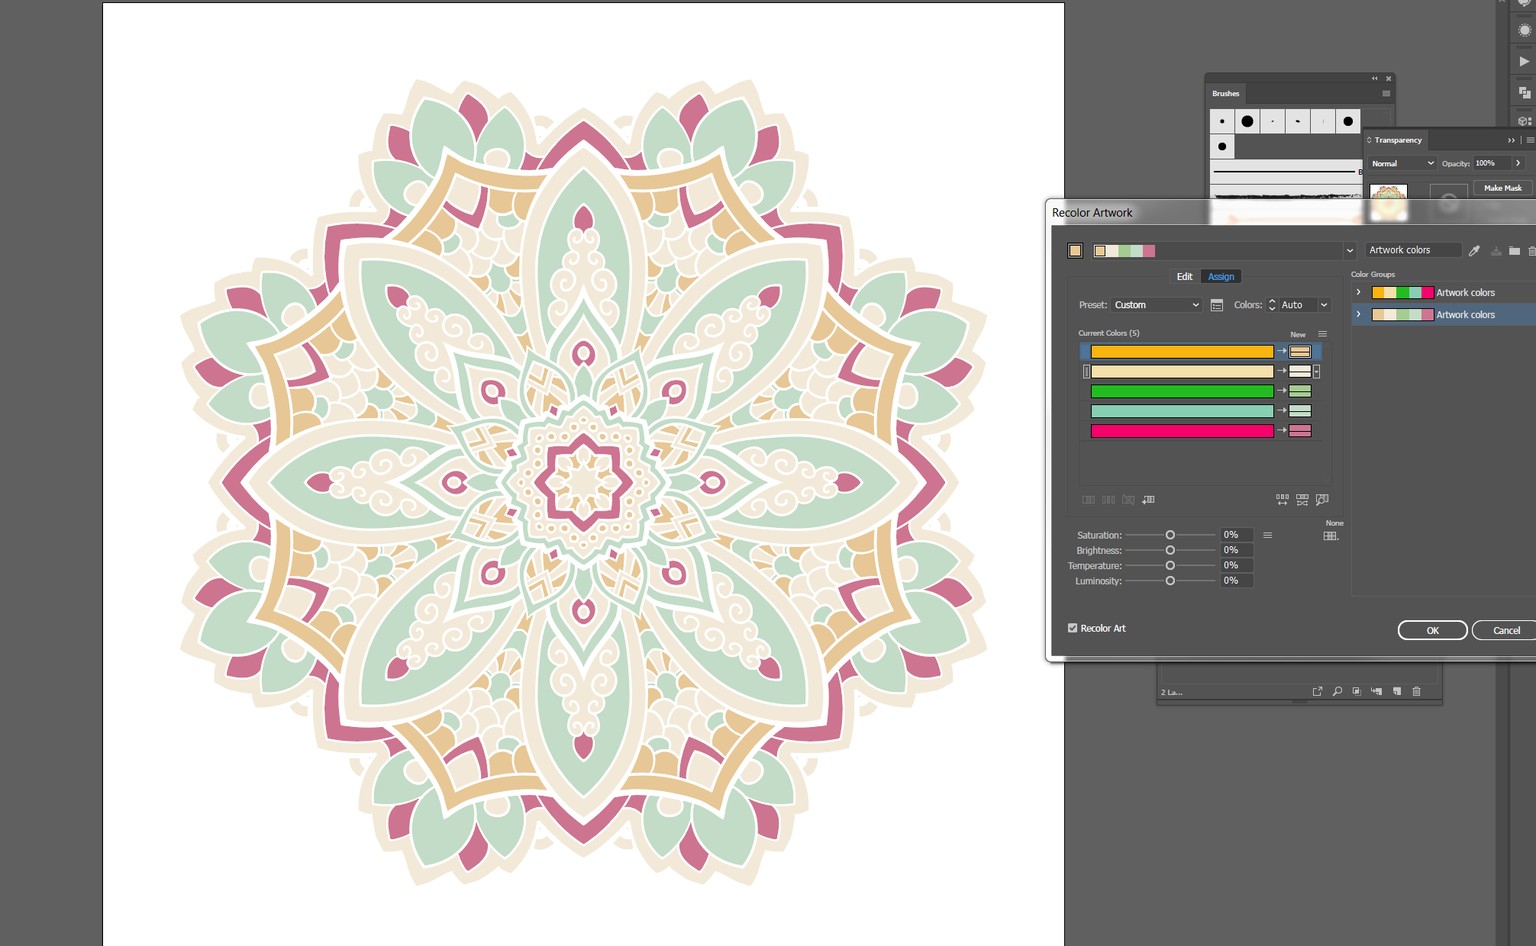The width and height of the screenshot is (1536, 946).
Task: Click the Luminosity slider handle
Action: tap(1170, 581)
